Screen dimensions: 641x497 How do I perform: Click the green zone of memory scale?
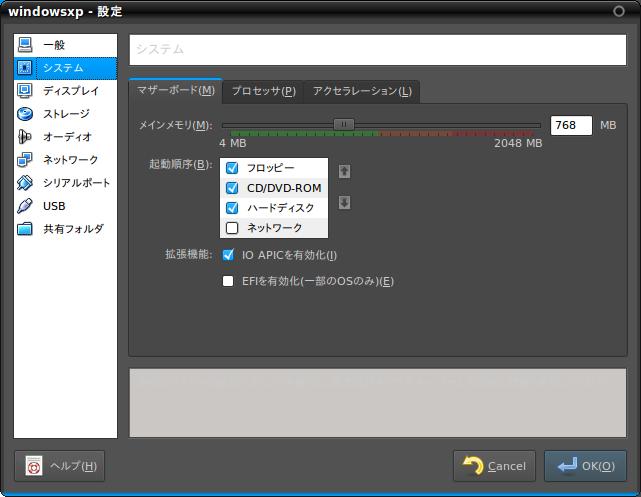click(305, 134)
